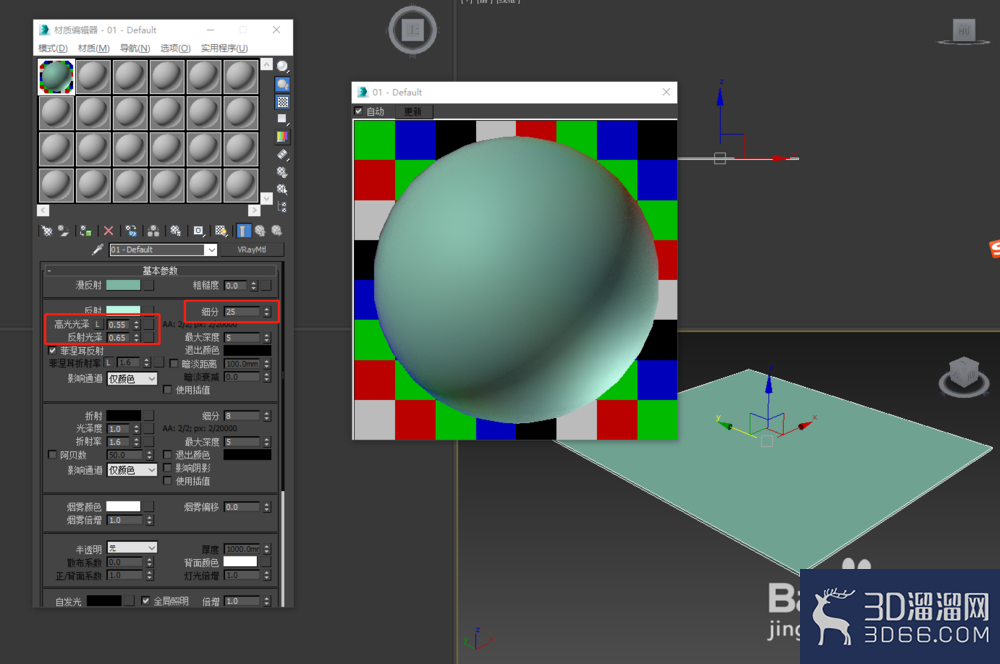Open the 实用程序(U) menu

224,48
